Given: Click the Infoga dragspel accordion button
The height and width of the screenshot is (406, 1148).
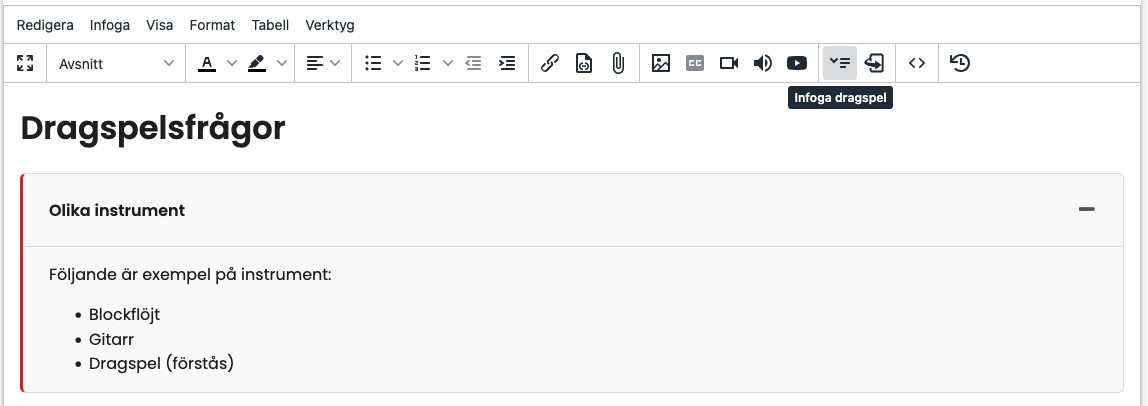Looking at the screenshot, I should coord(839,63).
